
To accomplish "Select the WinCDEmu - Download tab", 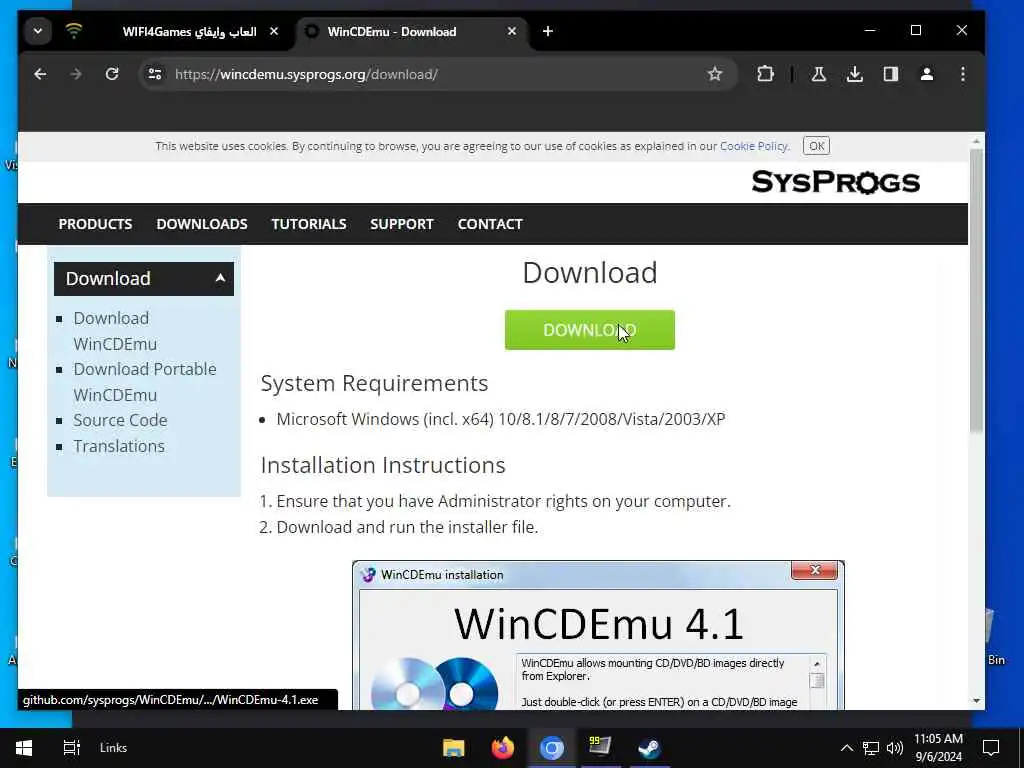I will [x=411, y=31].
